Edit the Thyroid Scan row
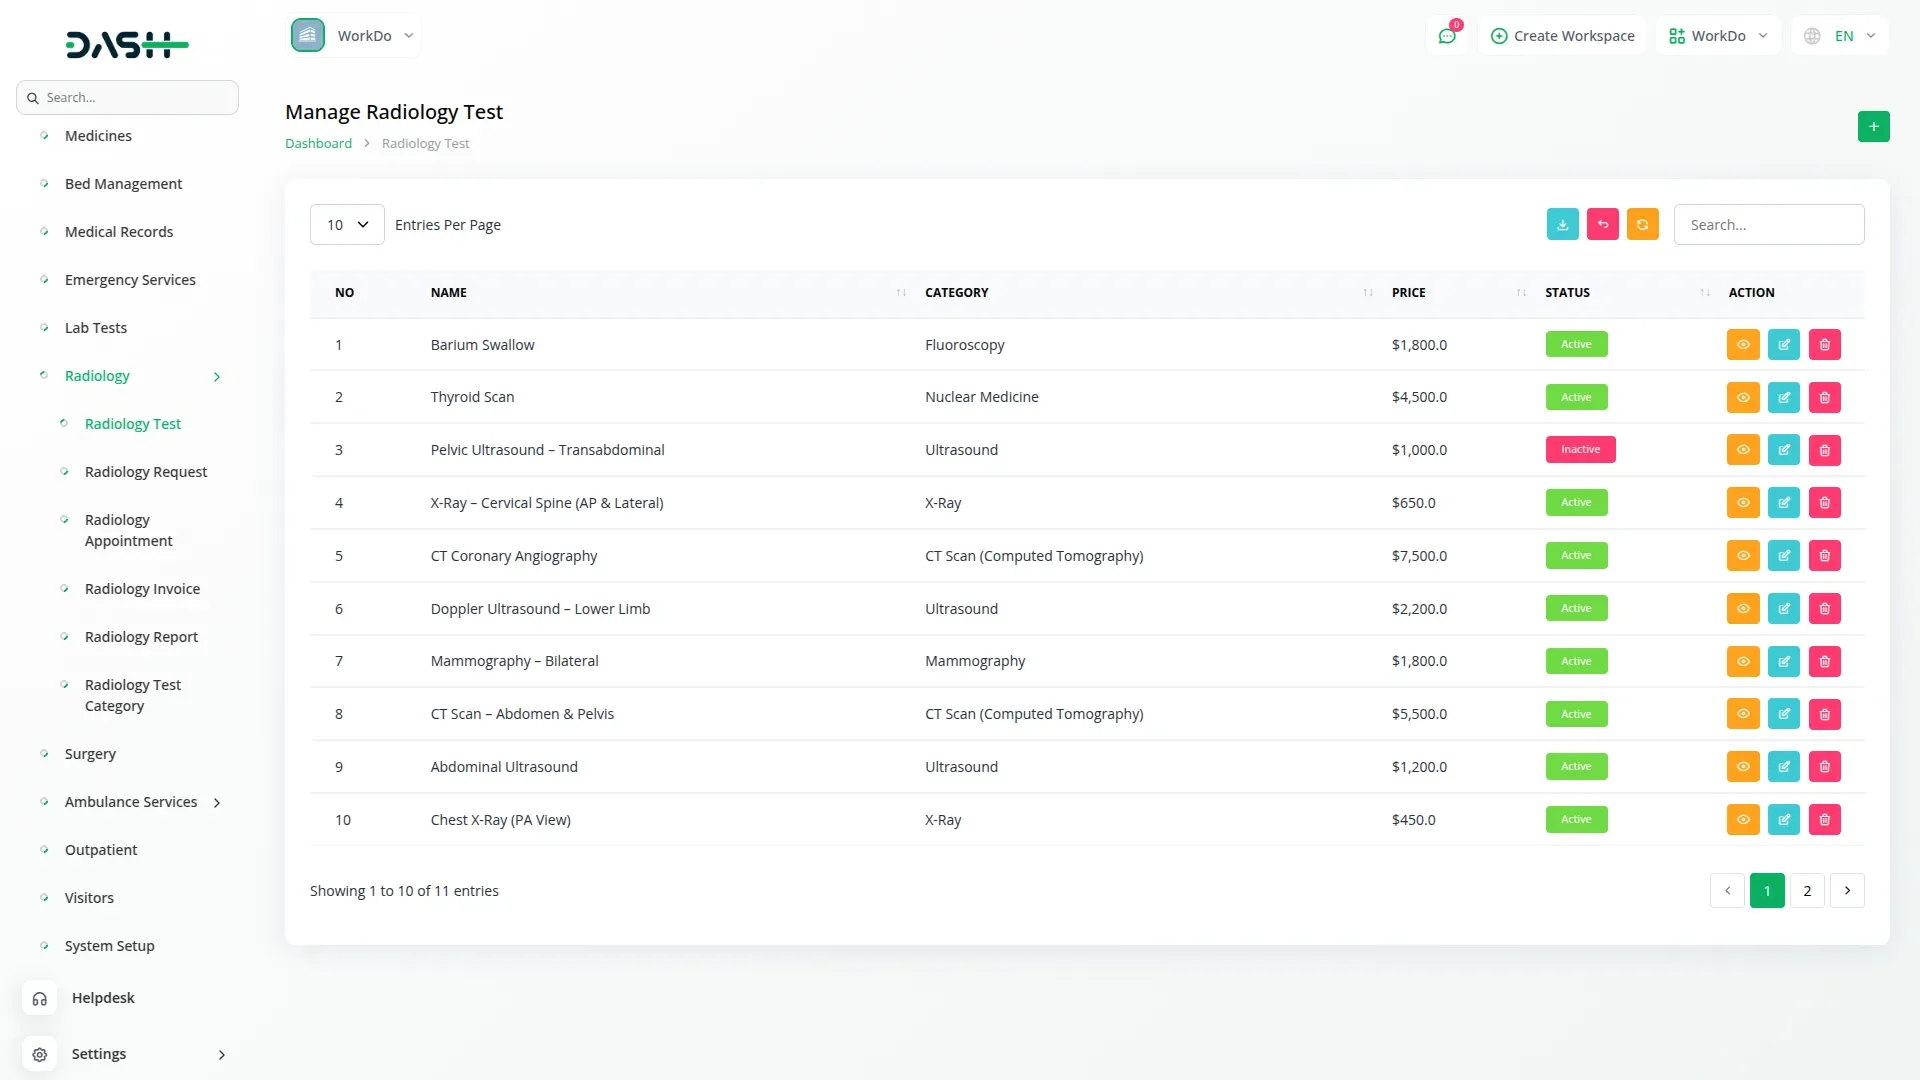The height and width of the screenshot is (1080, 1920). coord(1783,398)
